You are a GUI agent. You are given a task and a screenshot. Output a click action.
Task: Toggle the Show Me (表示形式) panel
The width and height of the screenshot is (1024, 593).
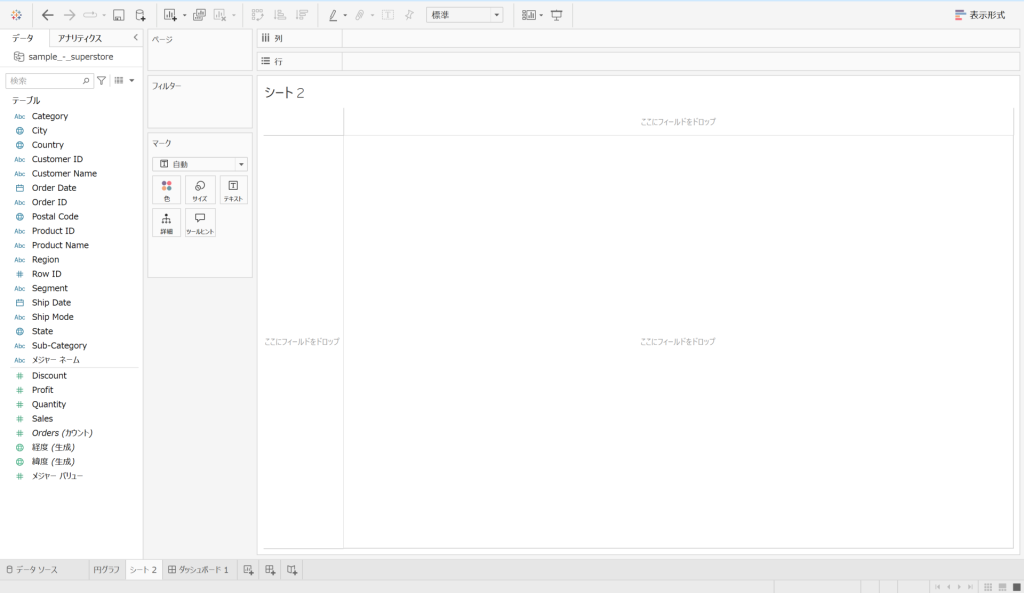coord(980,15)
